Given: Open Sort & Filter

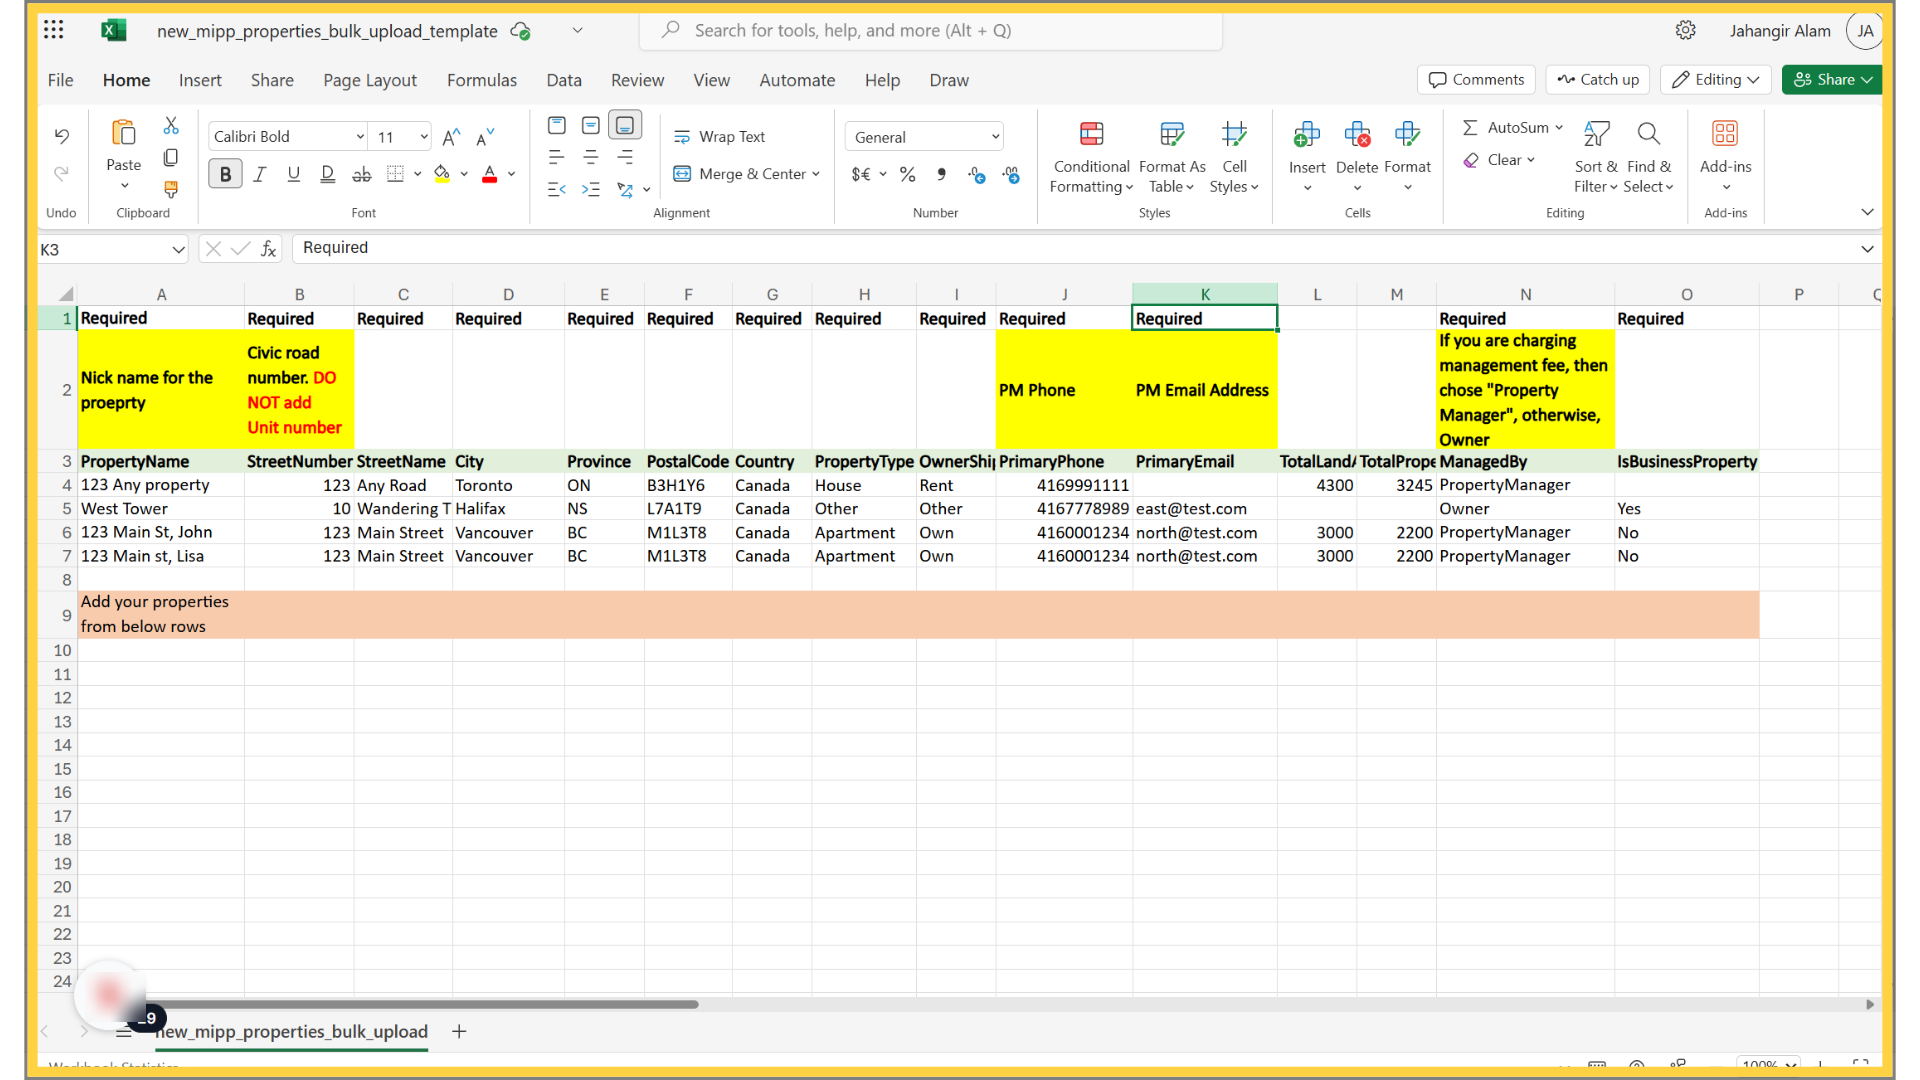Looking at the screenshot, I should coord(1596,156).
